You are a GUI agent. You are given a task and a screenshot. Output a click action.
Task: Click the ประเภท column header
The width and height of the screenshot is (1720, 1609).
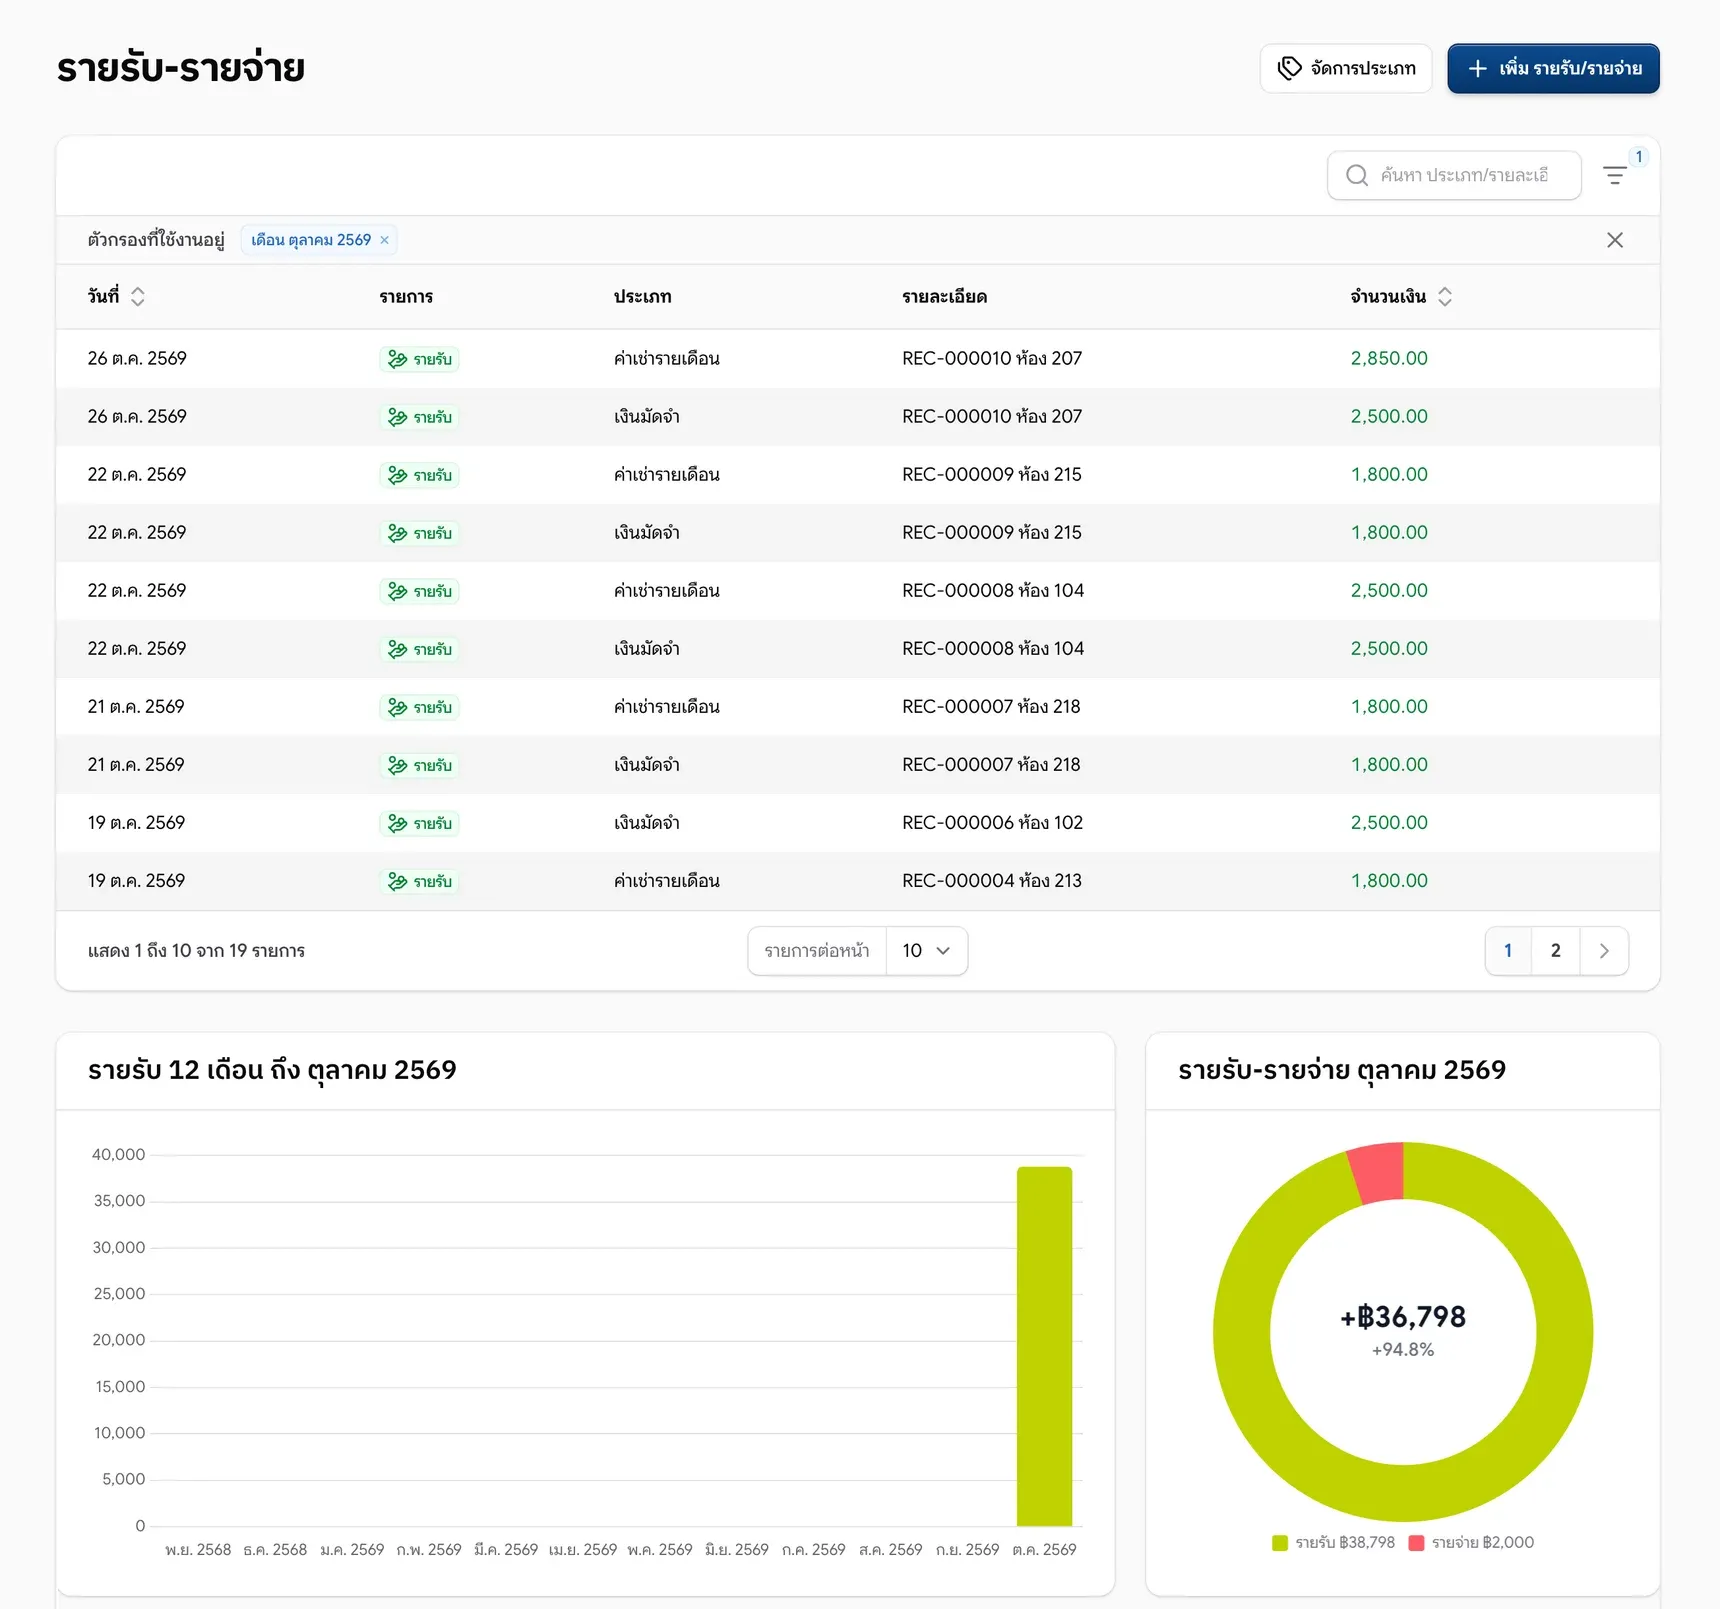click(642, 296)
